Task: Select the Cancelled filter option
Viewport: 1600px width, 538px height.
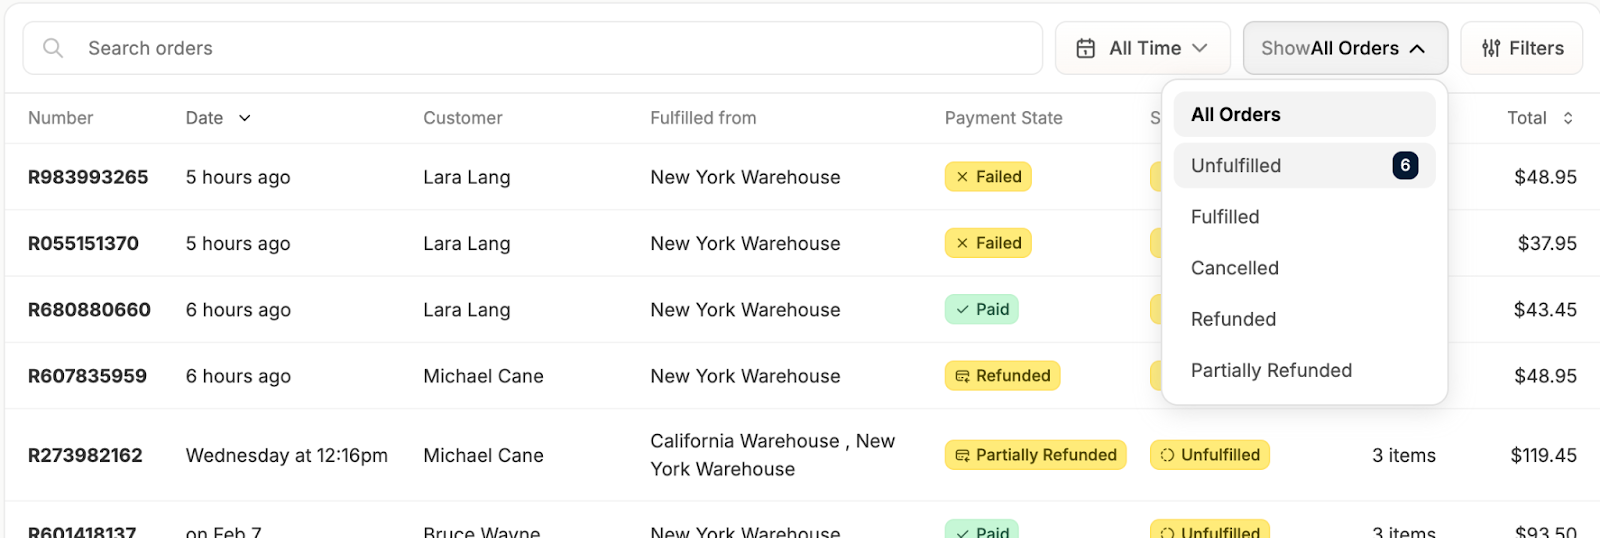Action: click(x=1305, y=268)
